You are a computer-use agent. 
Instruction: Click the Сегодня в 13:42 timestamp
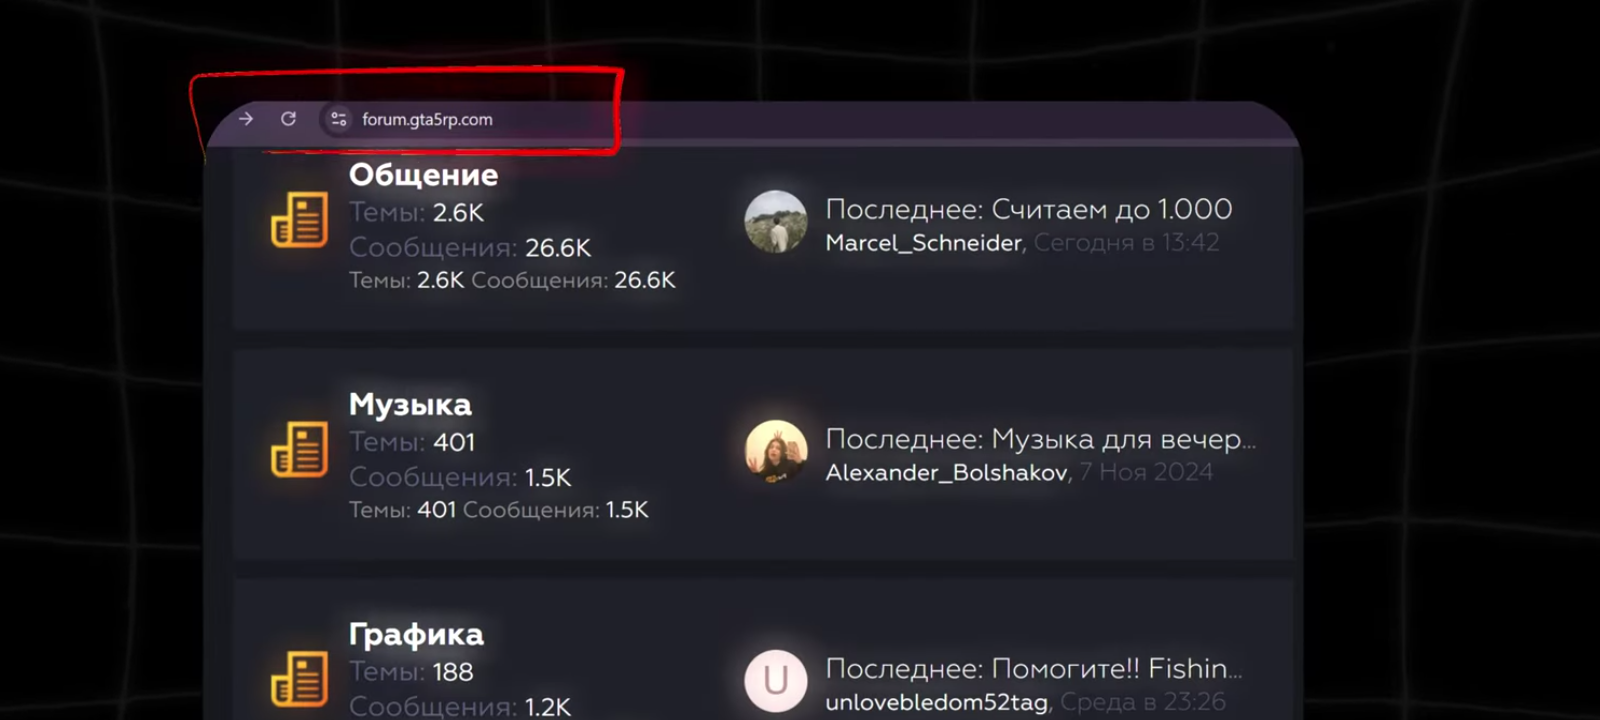[1127, 242]
